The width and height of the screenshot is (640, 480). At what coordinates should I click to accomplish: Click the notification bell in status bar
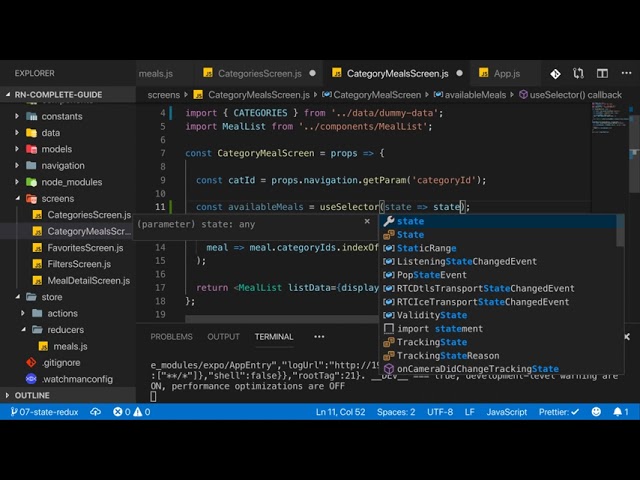[622, 412]
